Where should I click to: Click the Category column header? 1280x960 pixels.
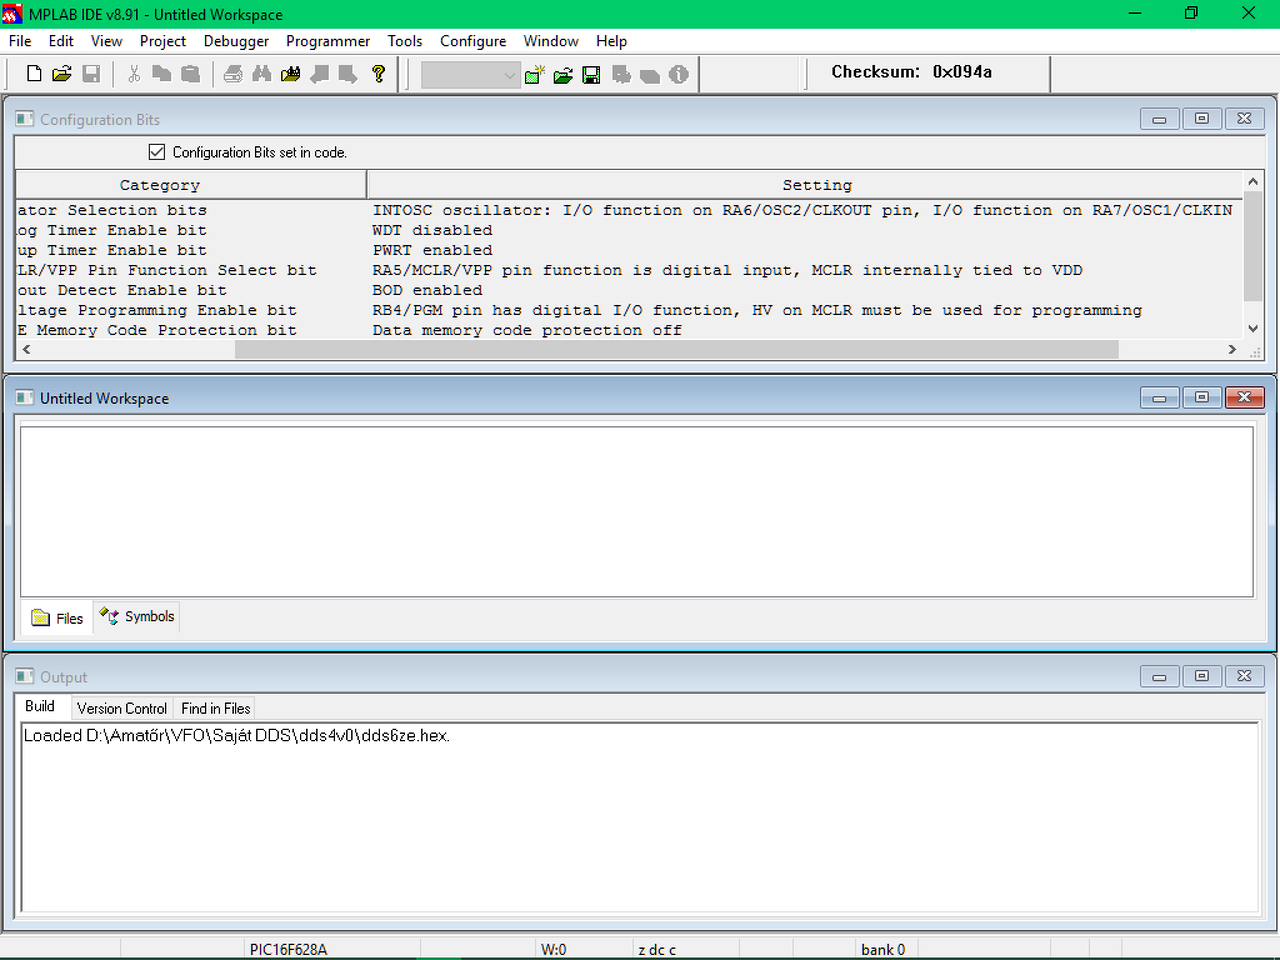(x=191, y=185)
